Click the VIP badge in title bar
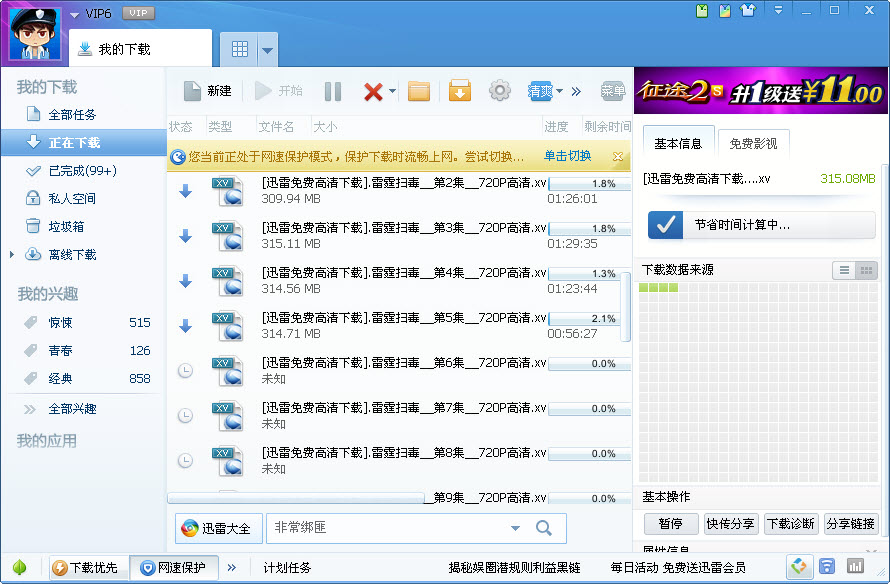The image size is (890, 584). click(138, 12)
